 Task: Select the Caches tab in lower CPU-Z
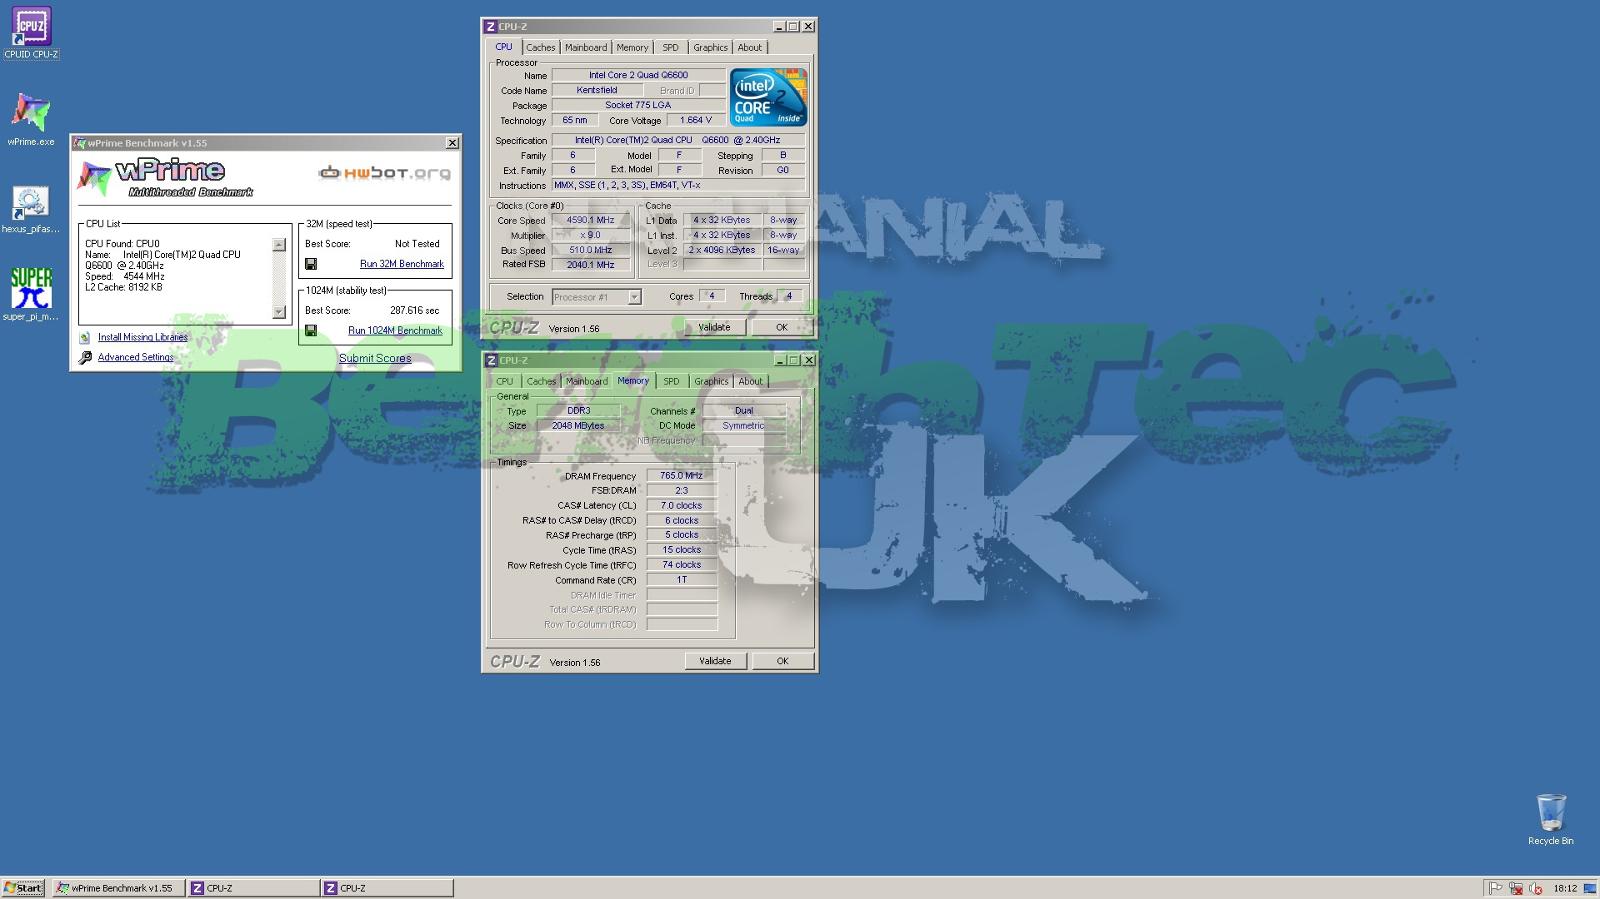point(541,382)
